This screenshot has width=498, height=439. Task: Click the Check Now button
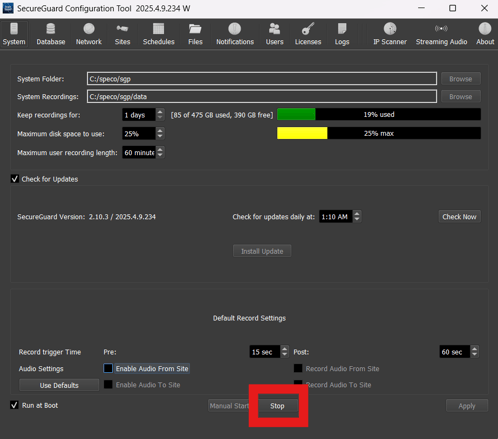[459, 217]
